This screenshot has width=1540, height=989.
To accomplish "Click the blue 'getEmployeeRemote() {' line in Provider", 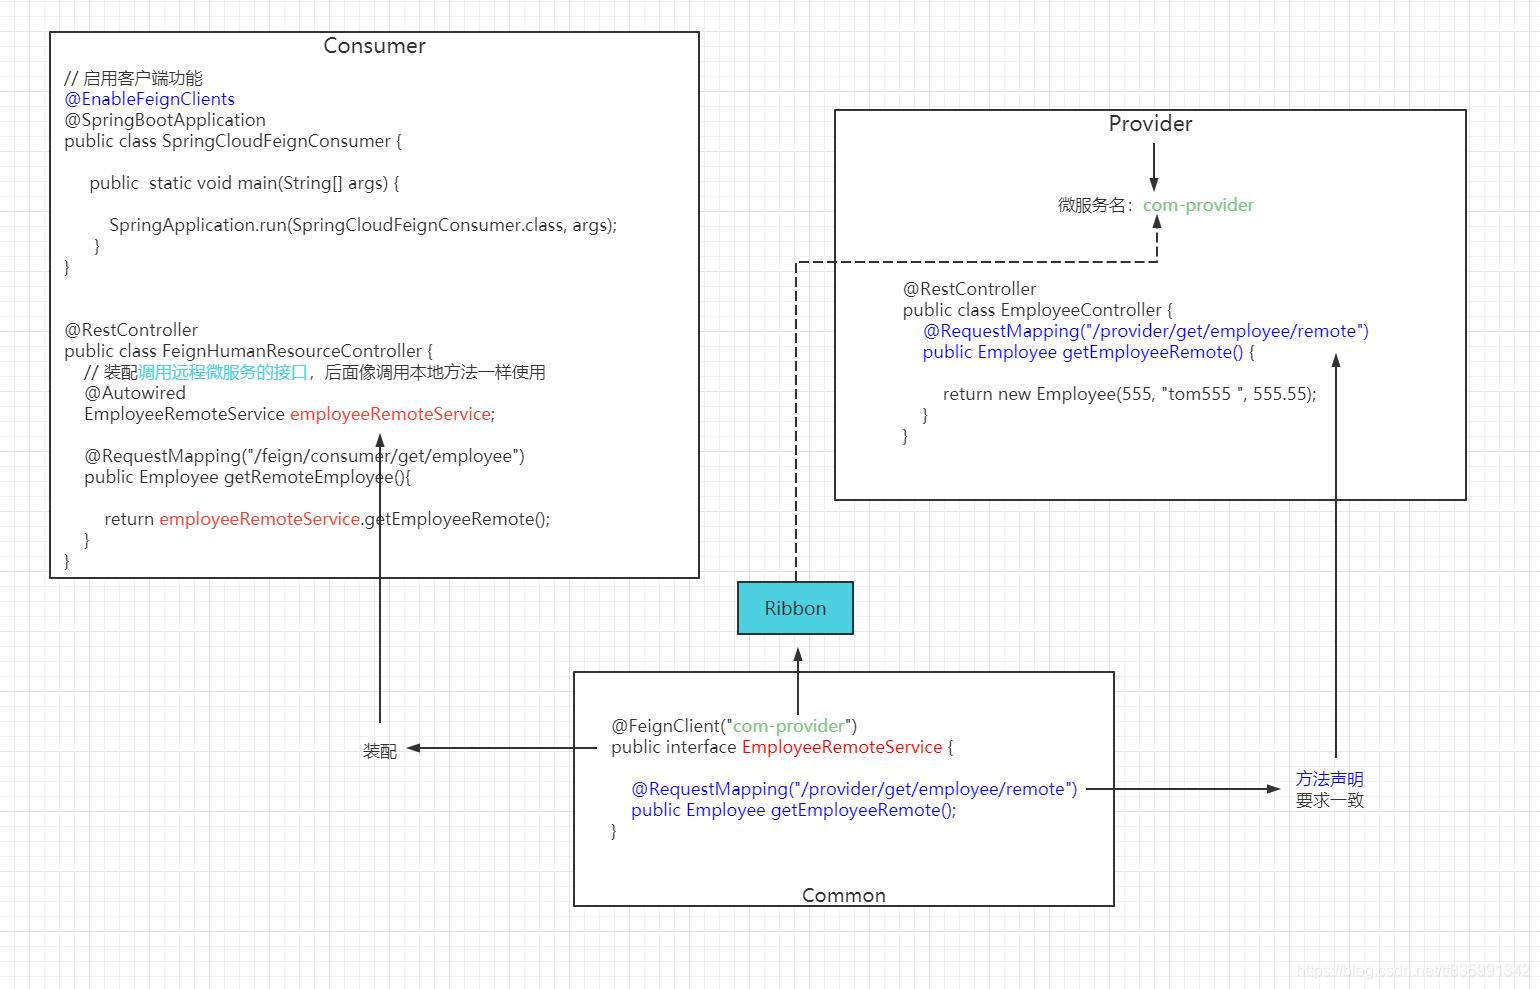I will point(1088,352).
